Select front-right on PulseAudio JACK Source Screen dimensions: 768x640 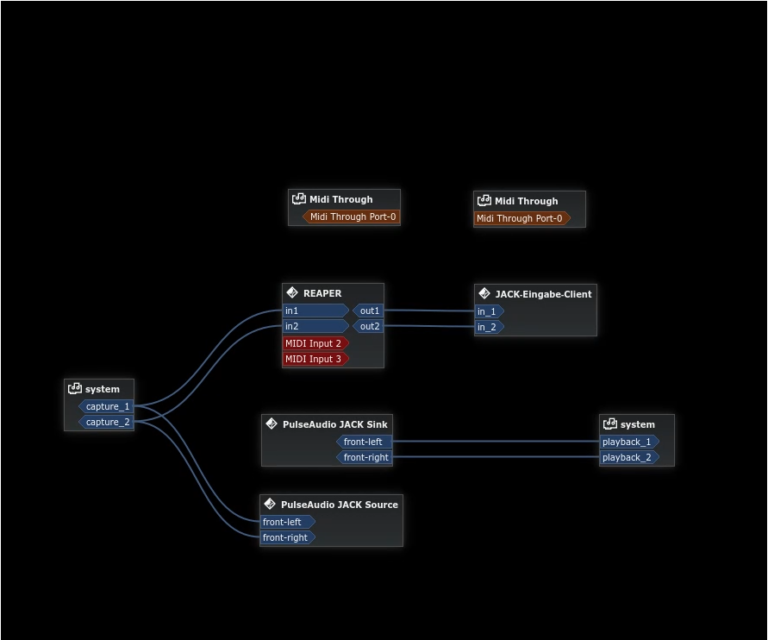[x=288, y=538]
